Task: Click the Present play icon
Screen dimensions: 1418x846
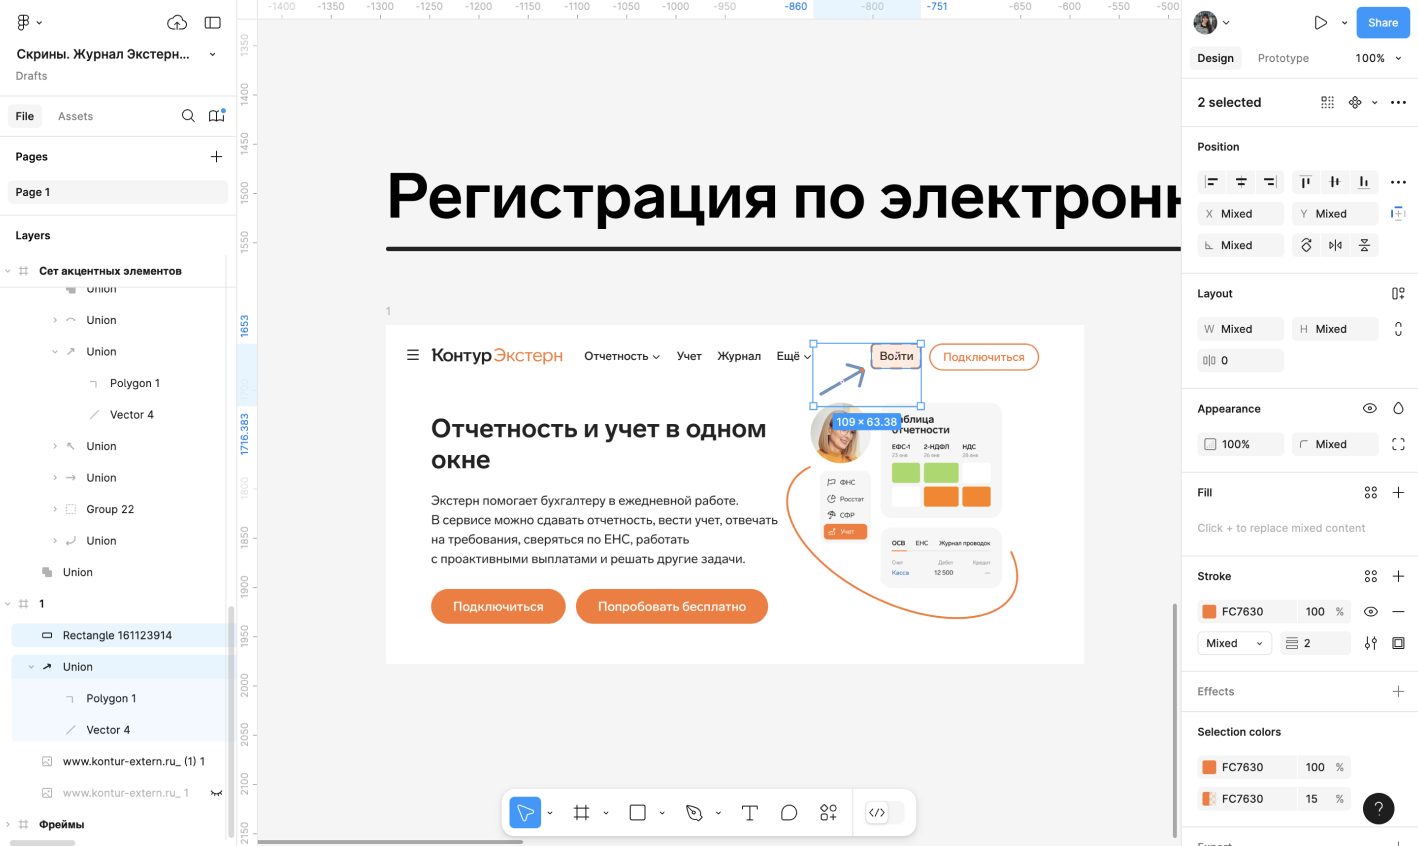Action: (x=1320, y=22)
